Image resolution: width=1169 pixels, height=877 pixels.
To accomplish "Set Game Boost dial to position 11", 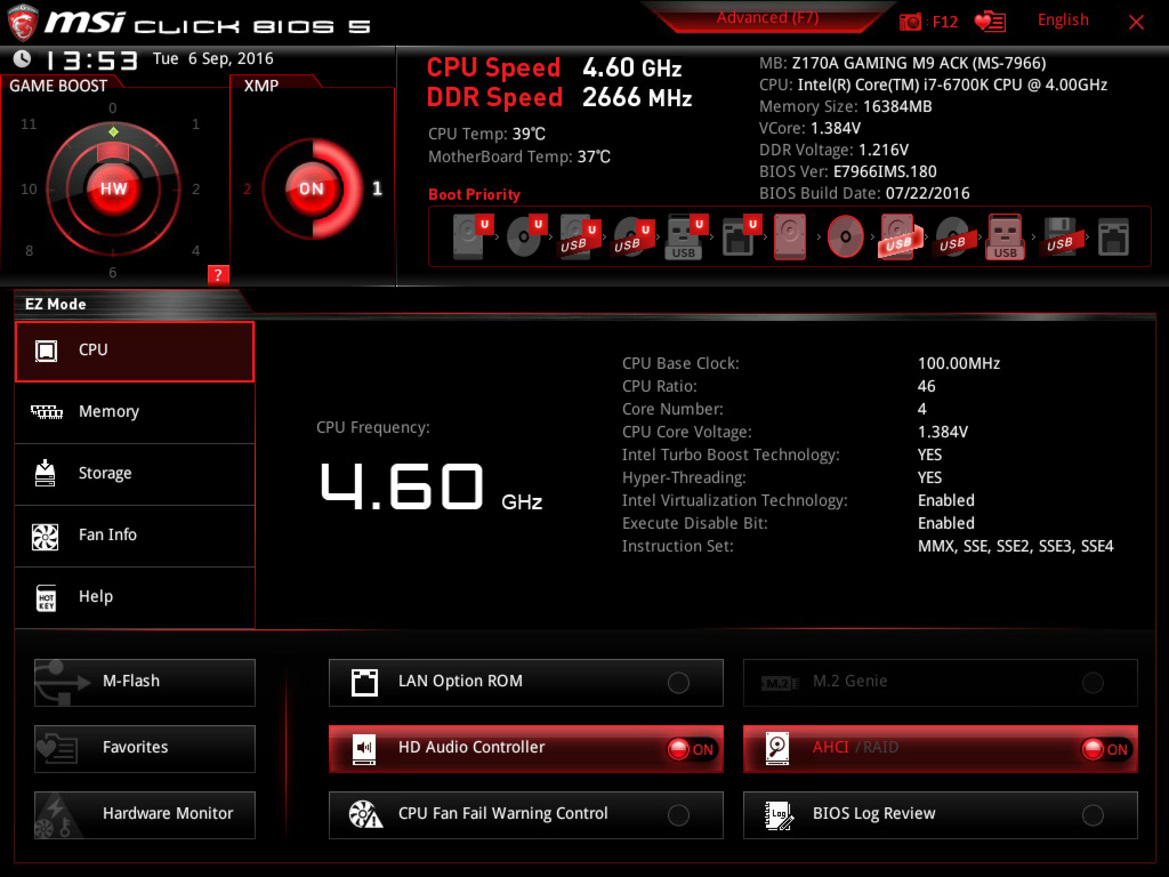I will pos(28,124).
